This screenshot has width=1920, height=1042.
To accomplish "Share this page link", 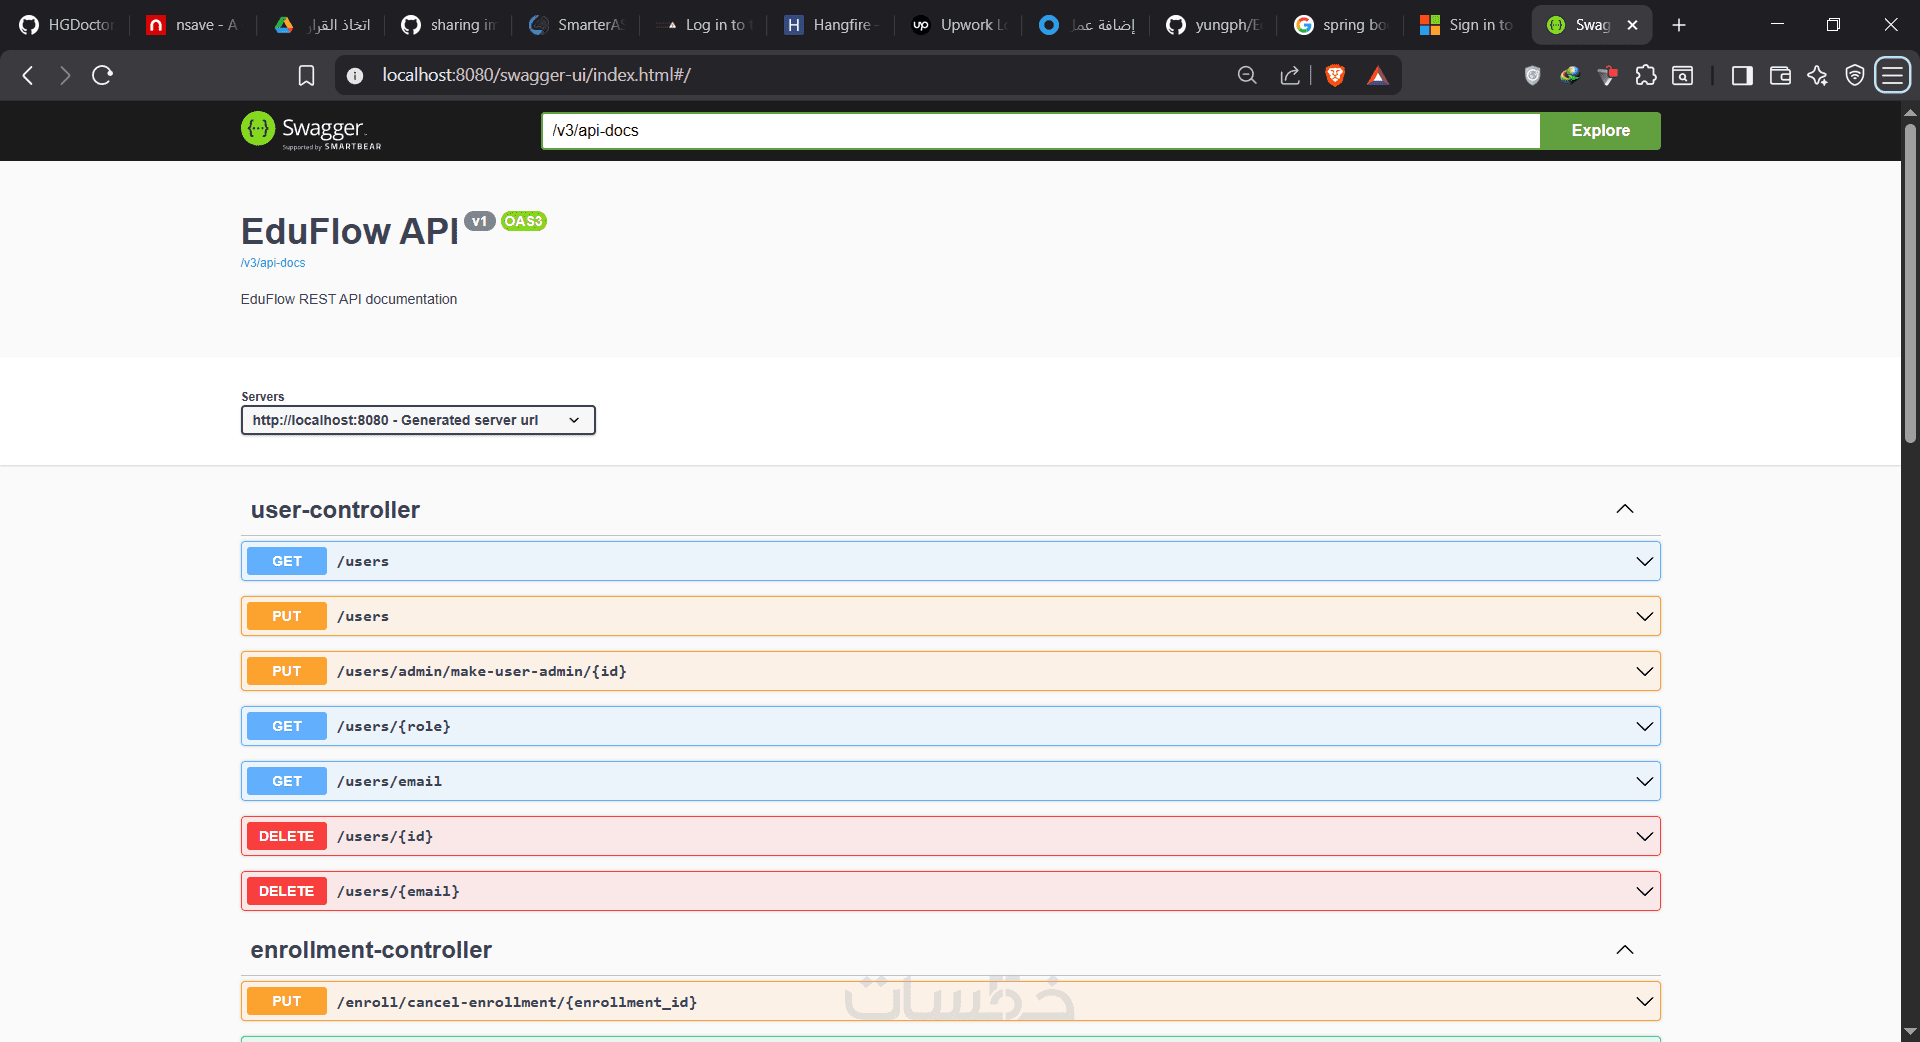I will point(1290,75).
